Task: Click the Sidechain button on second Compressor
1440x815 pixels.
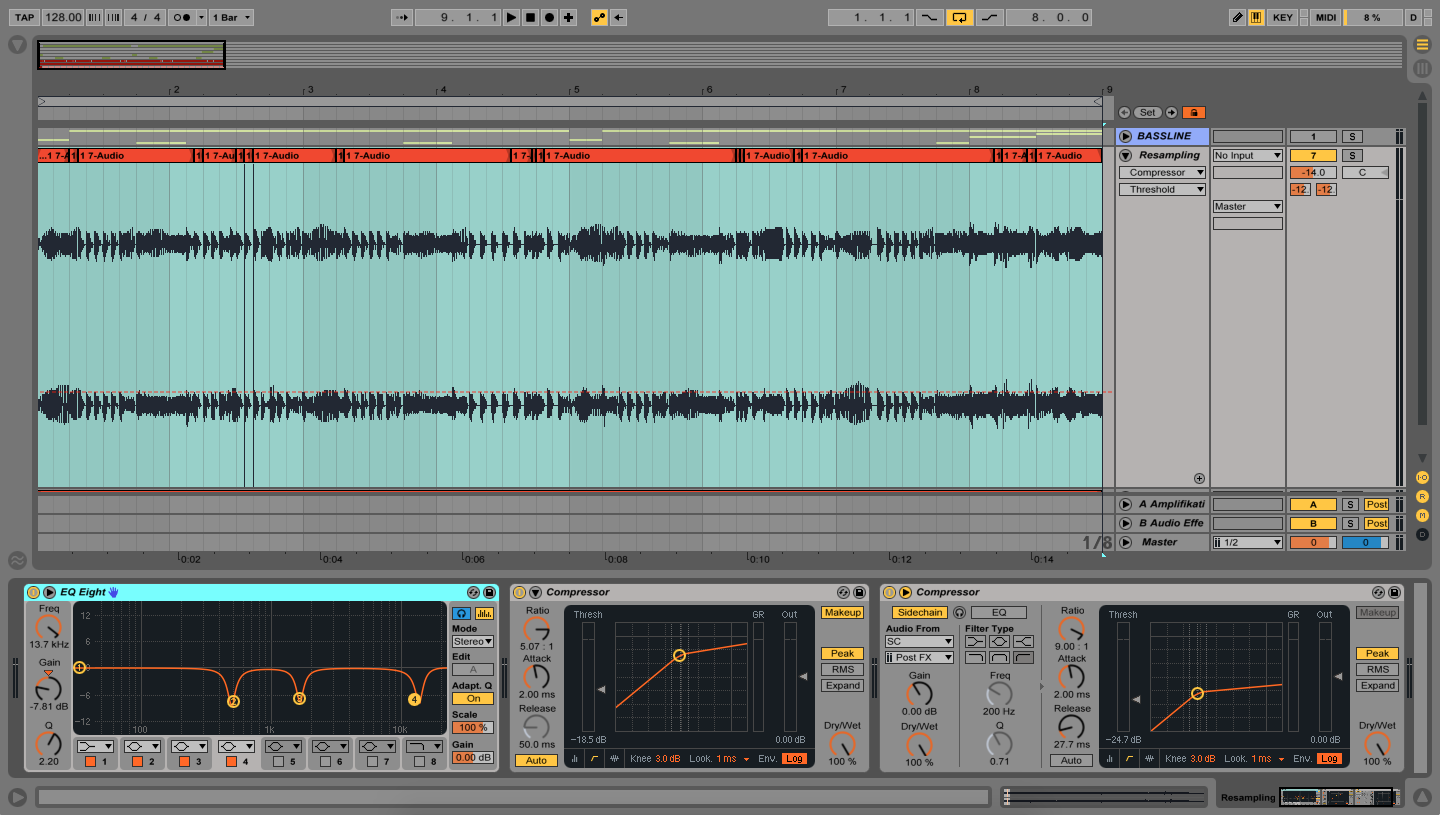Action: tap(919, 612)
